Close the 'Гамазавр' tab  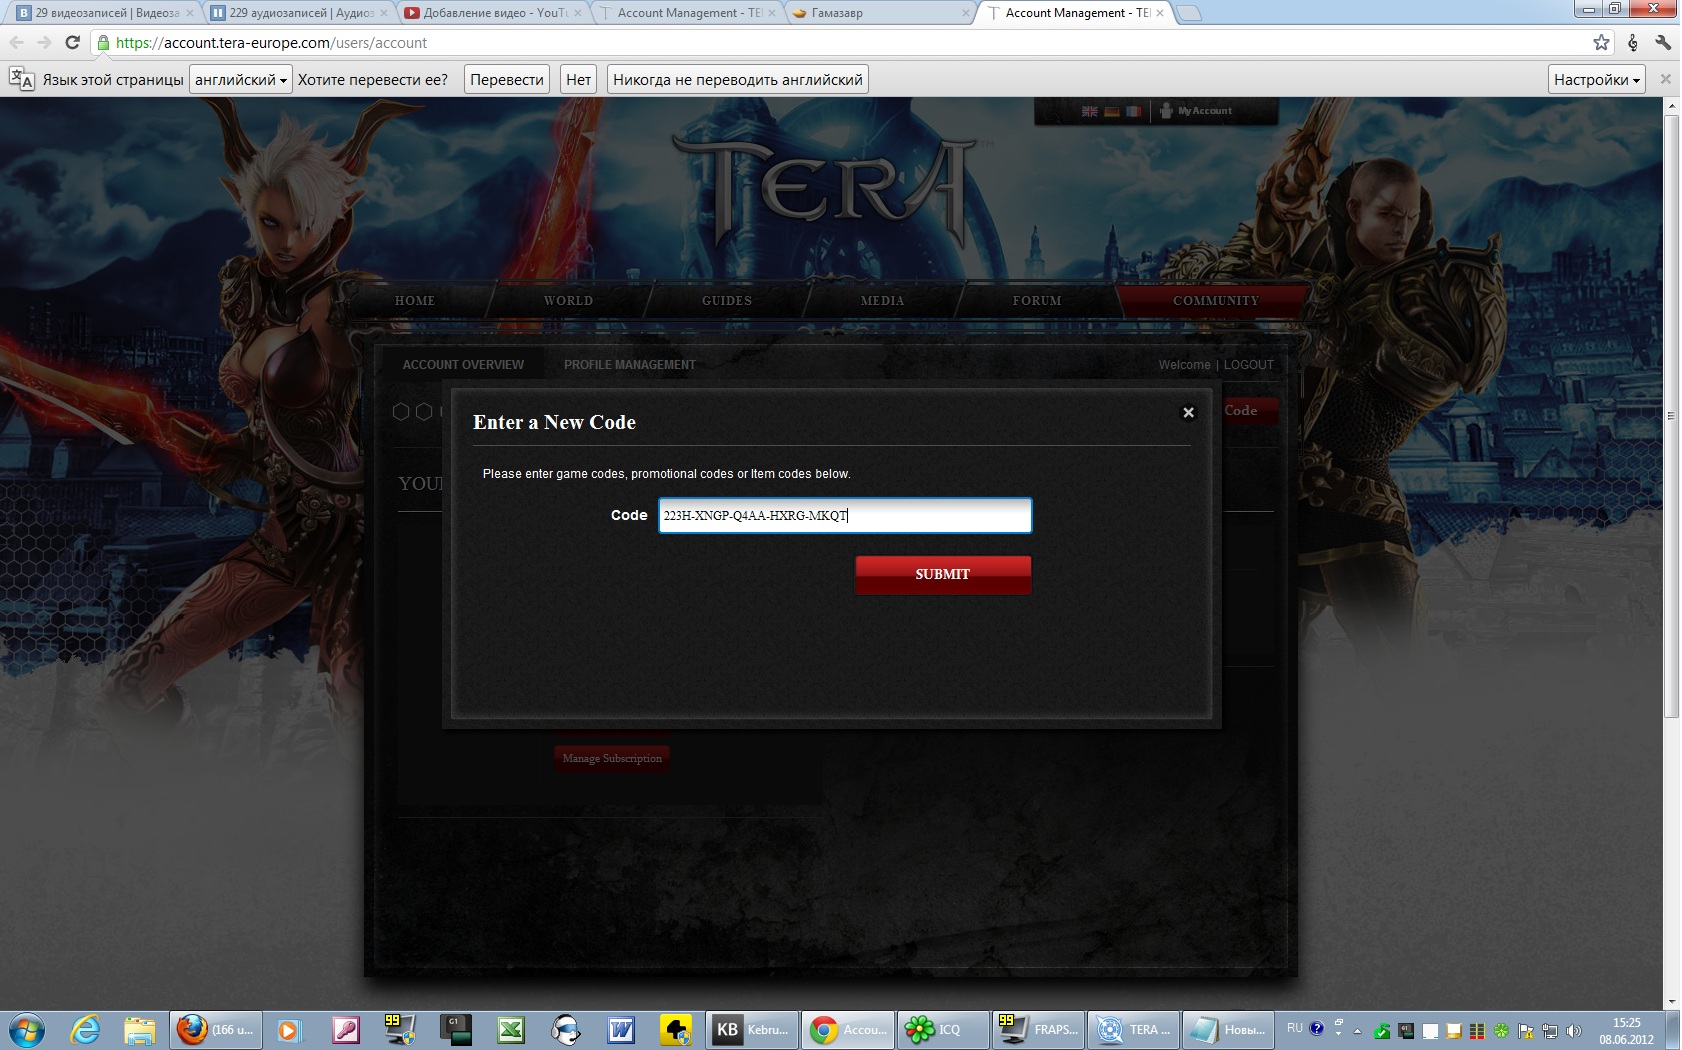pyautogui.click(x=965, y=13)
